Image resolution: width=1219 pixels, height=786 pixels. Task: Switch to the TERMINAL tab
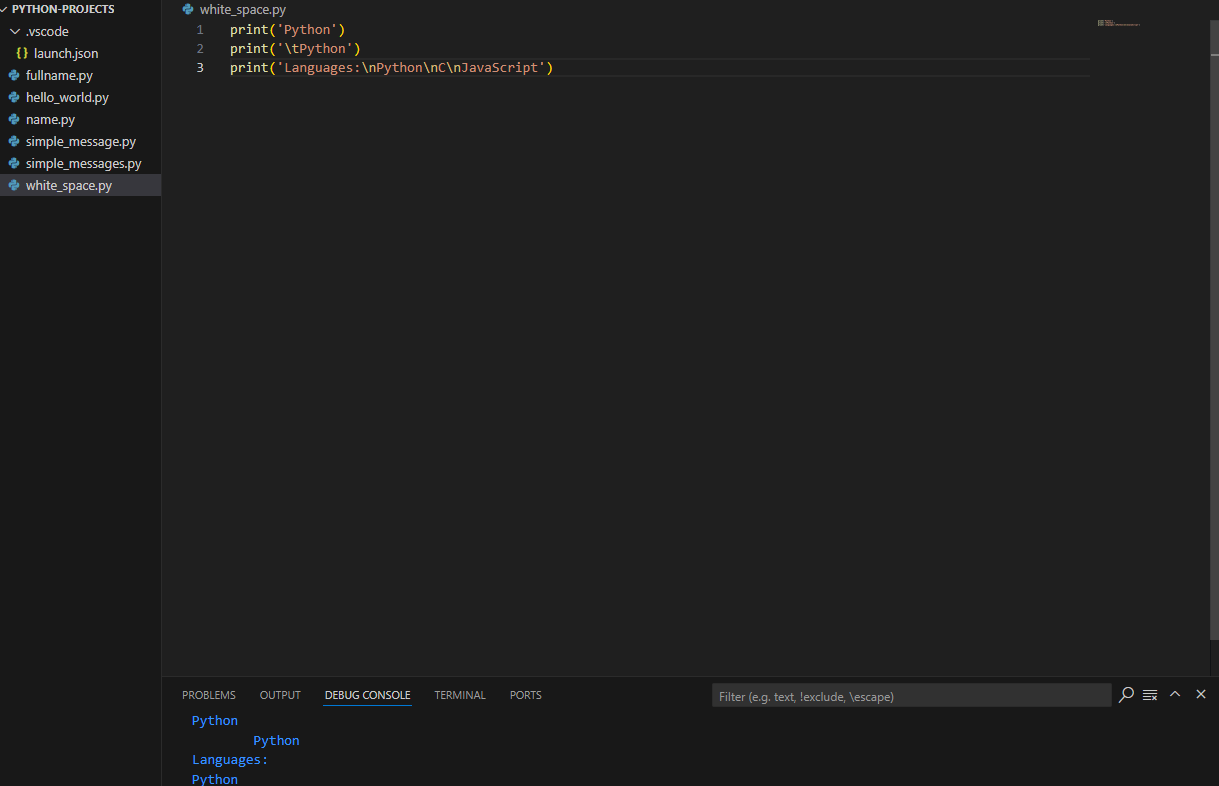[460, 695]
